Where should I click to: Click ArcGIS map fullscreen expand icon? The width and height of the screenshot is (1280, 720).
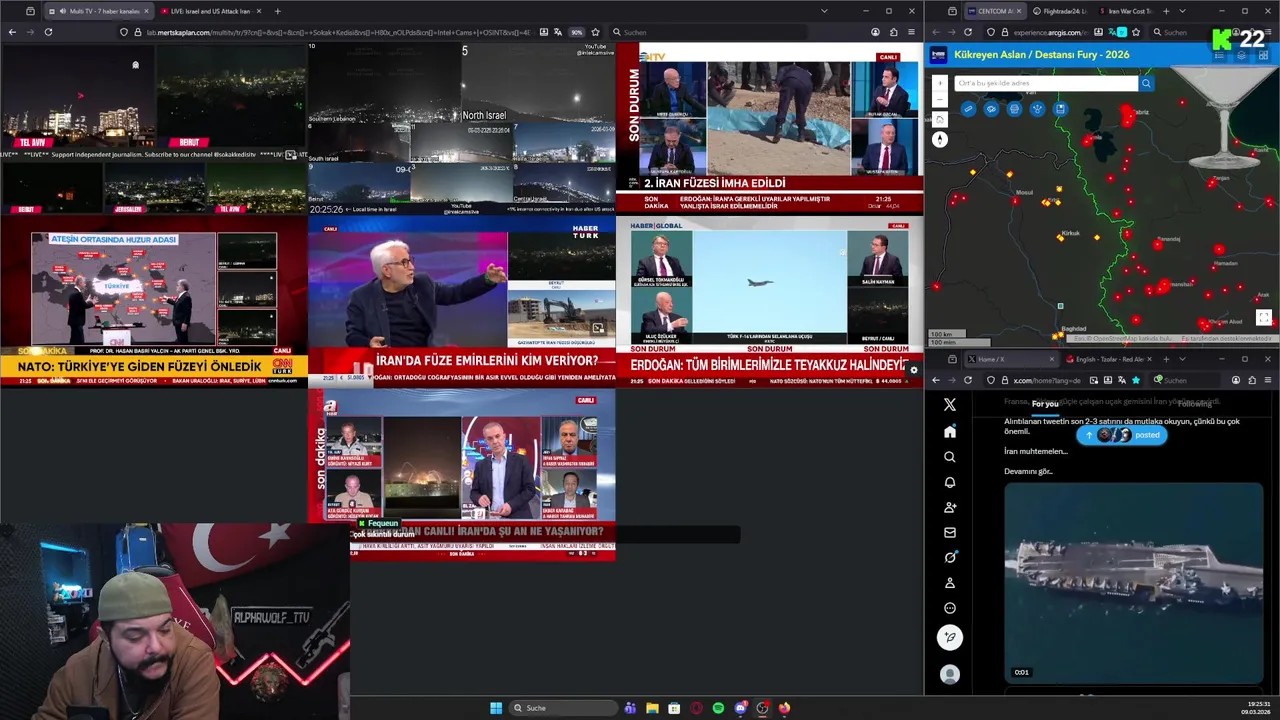(1264, 318)
